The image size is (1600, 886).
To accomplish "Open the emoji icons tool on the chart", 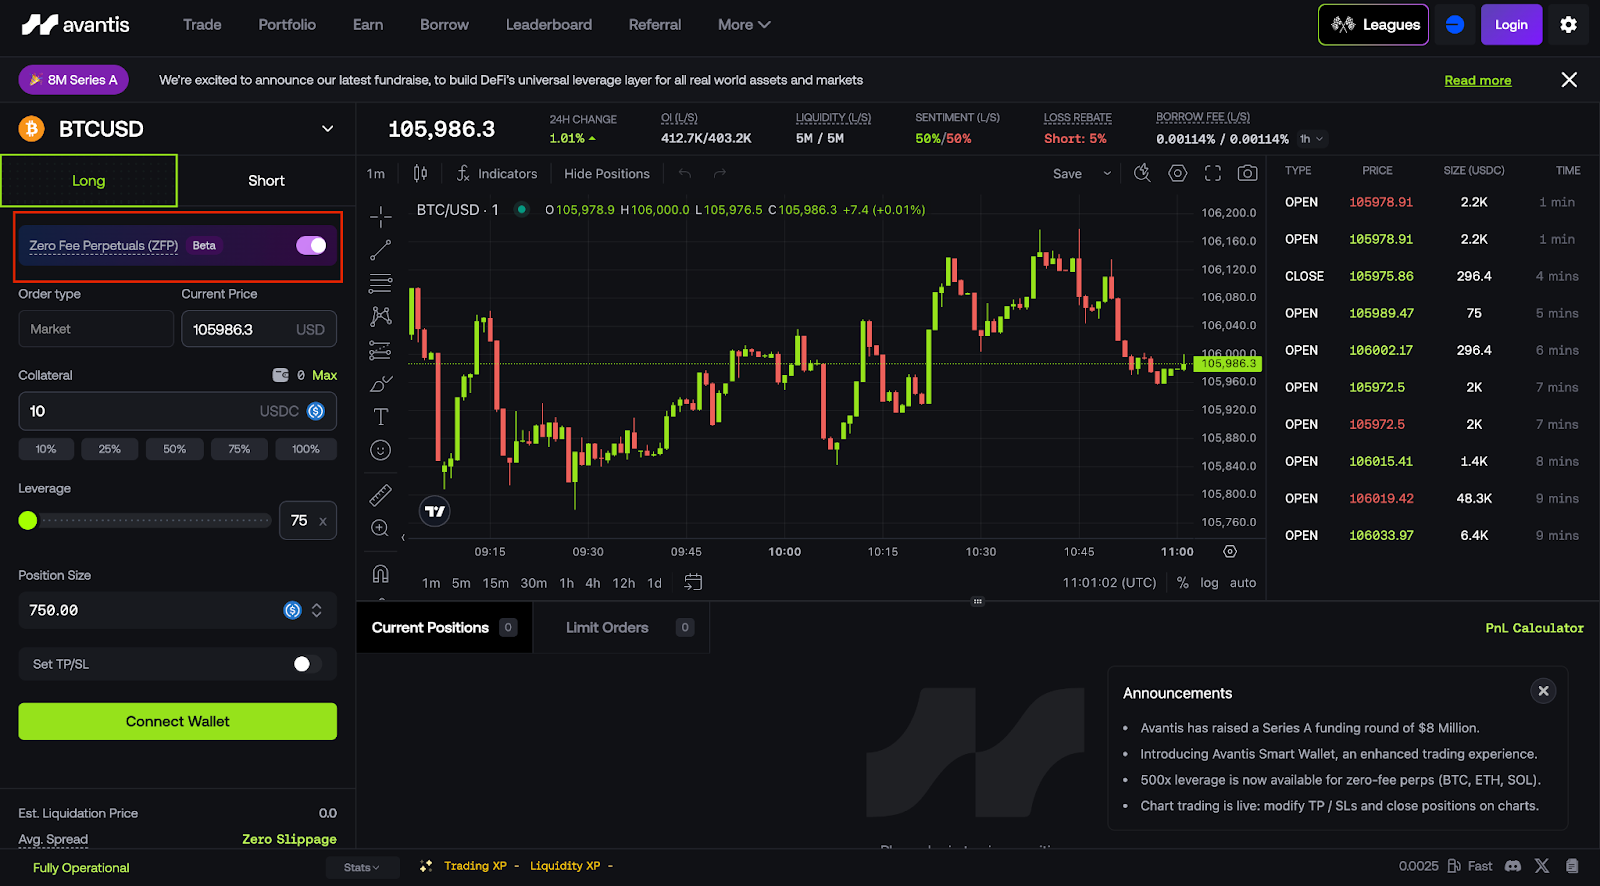I will tap(380, 450).
